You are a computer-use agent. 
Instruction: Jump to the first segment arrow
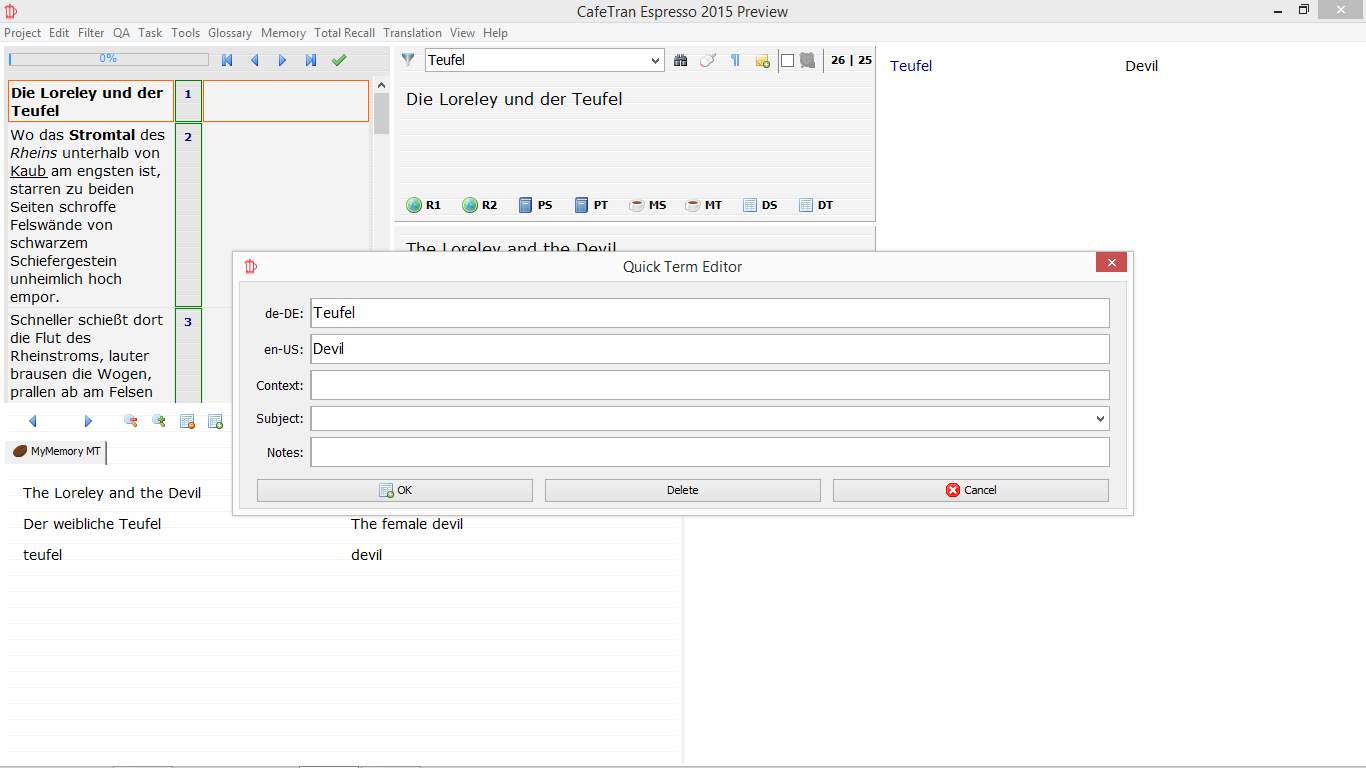(x=227, y=60)
